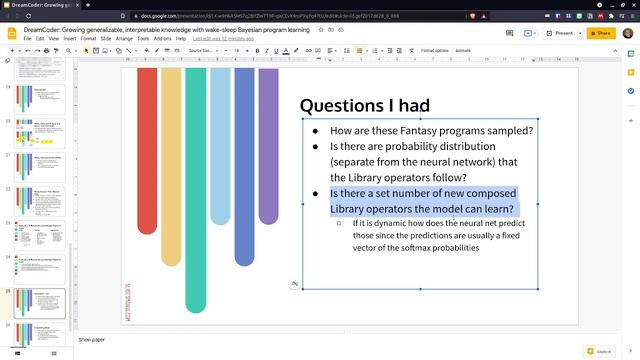Switch to grid view at bottom left

pyautogui.click(x=54, y=353)
